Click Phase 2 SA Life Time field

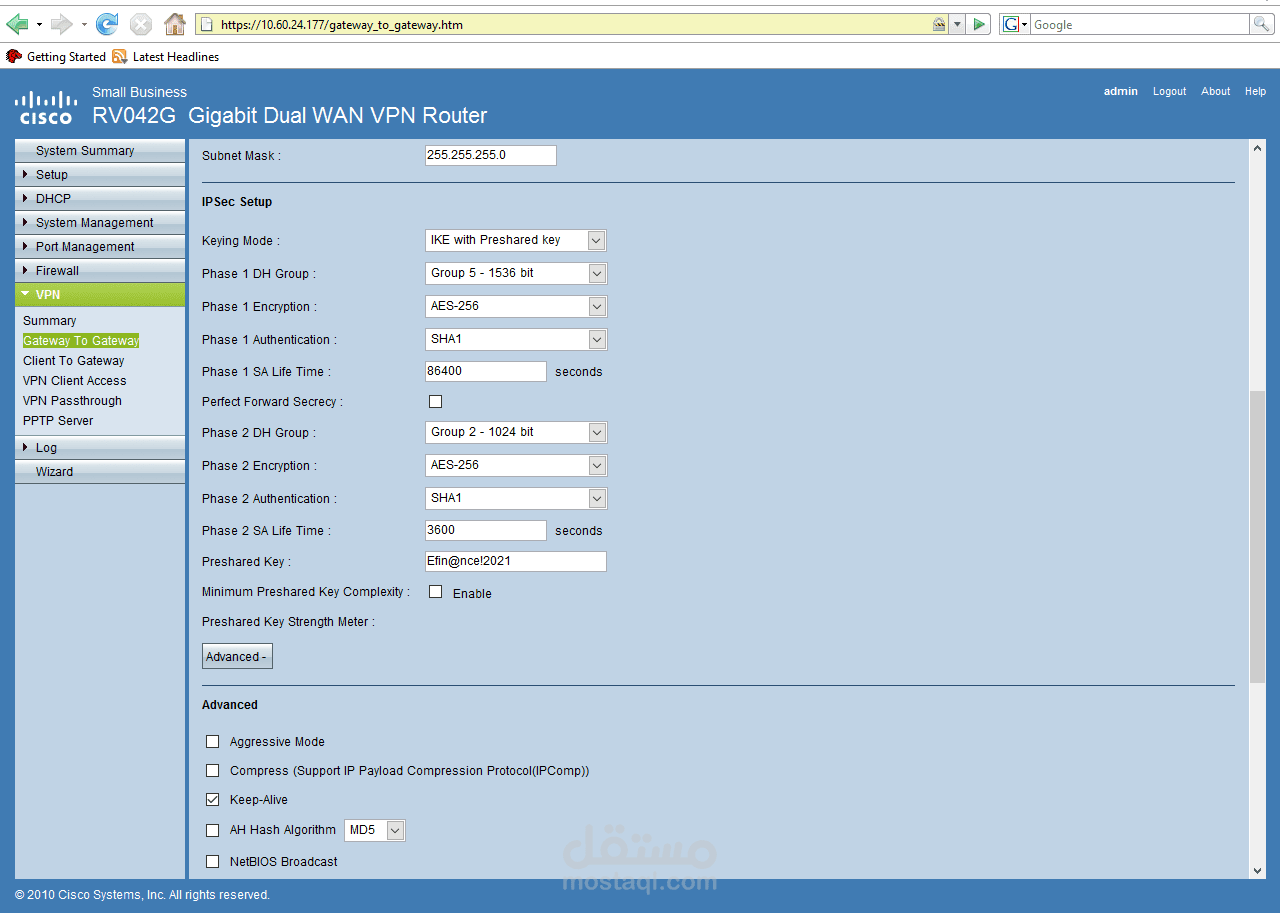[x=486, y=531]
